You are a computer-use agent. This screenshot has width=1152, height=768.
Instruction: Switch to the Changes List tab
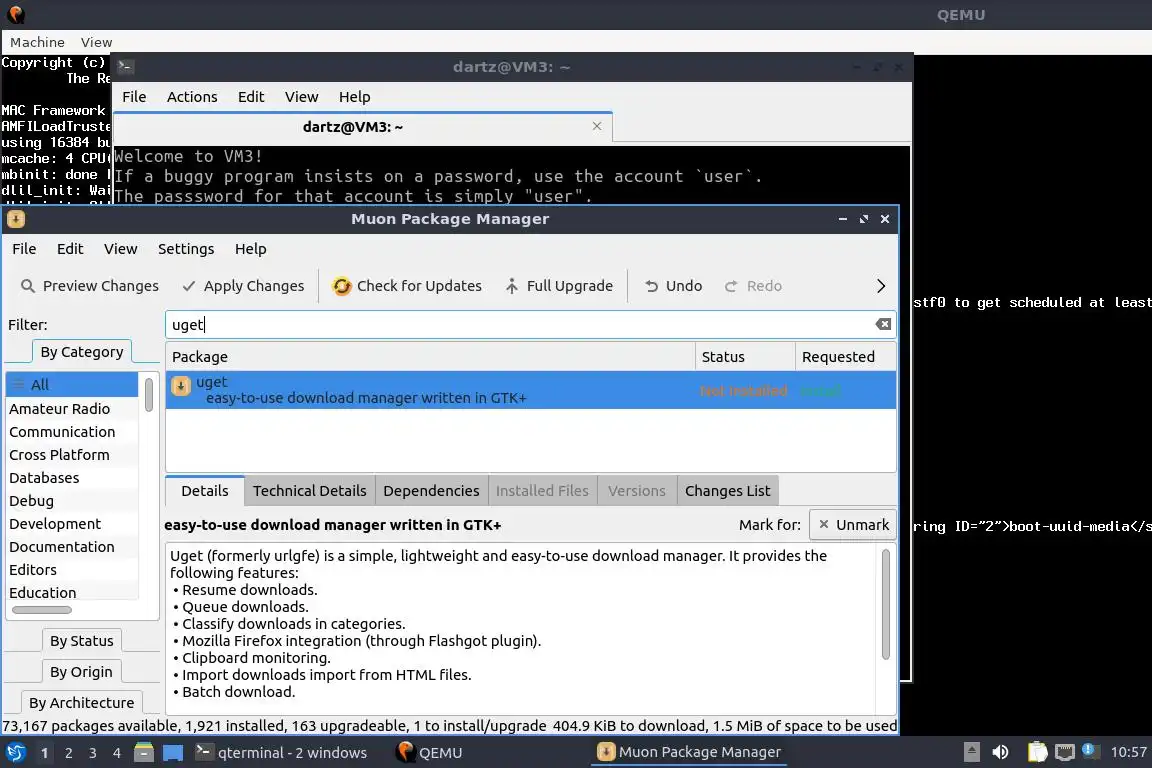point(727,491)
